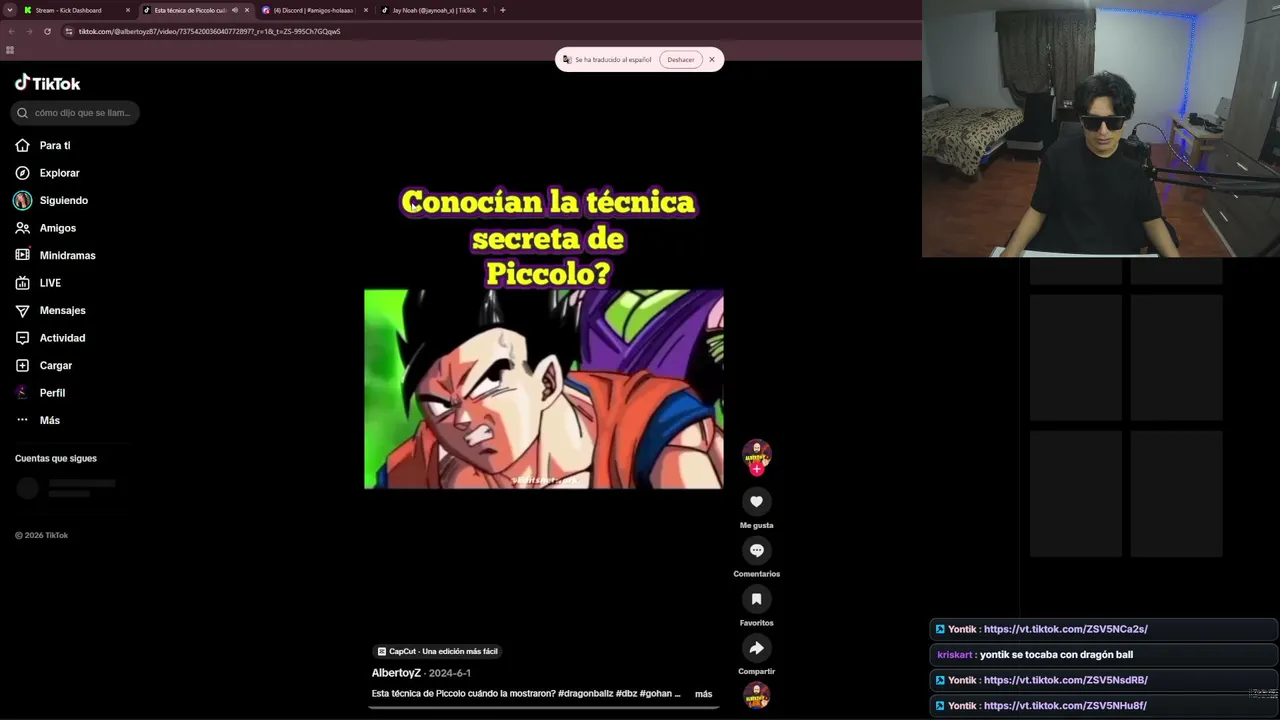Screen dimensions: 1280x720
Task: Click the browser forward arrow
Action: (29, 31)
